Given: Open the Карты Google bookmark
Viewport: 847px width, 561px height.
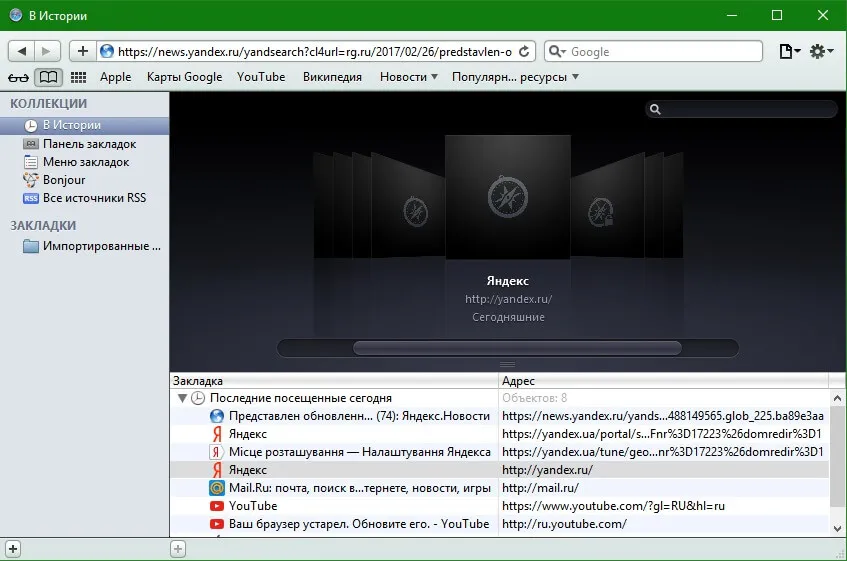Looking at the screenshot, I should click(184, 77).
